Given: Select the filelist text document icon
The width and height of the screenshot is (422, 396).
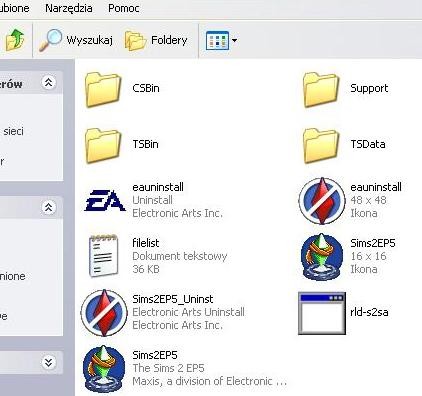Looking at the screenshot, I should [103, 256].
